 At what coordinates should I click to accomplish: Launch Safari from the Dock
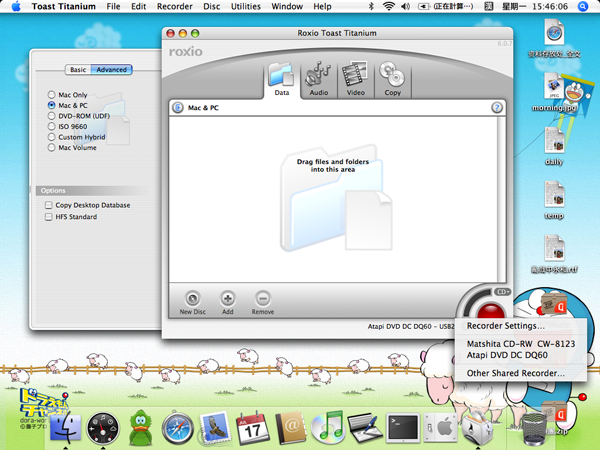[178, 427]
